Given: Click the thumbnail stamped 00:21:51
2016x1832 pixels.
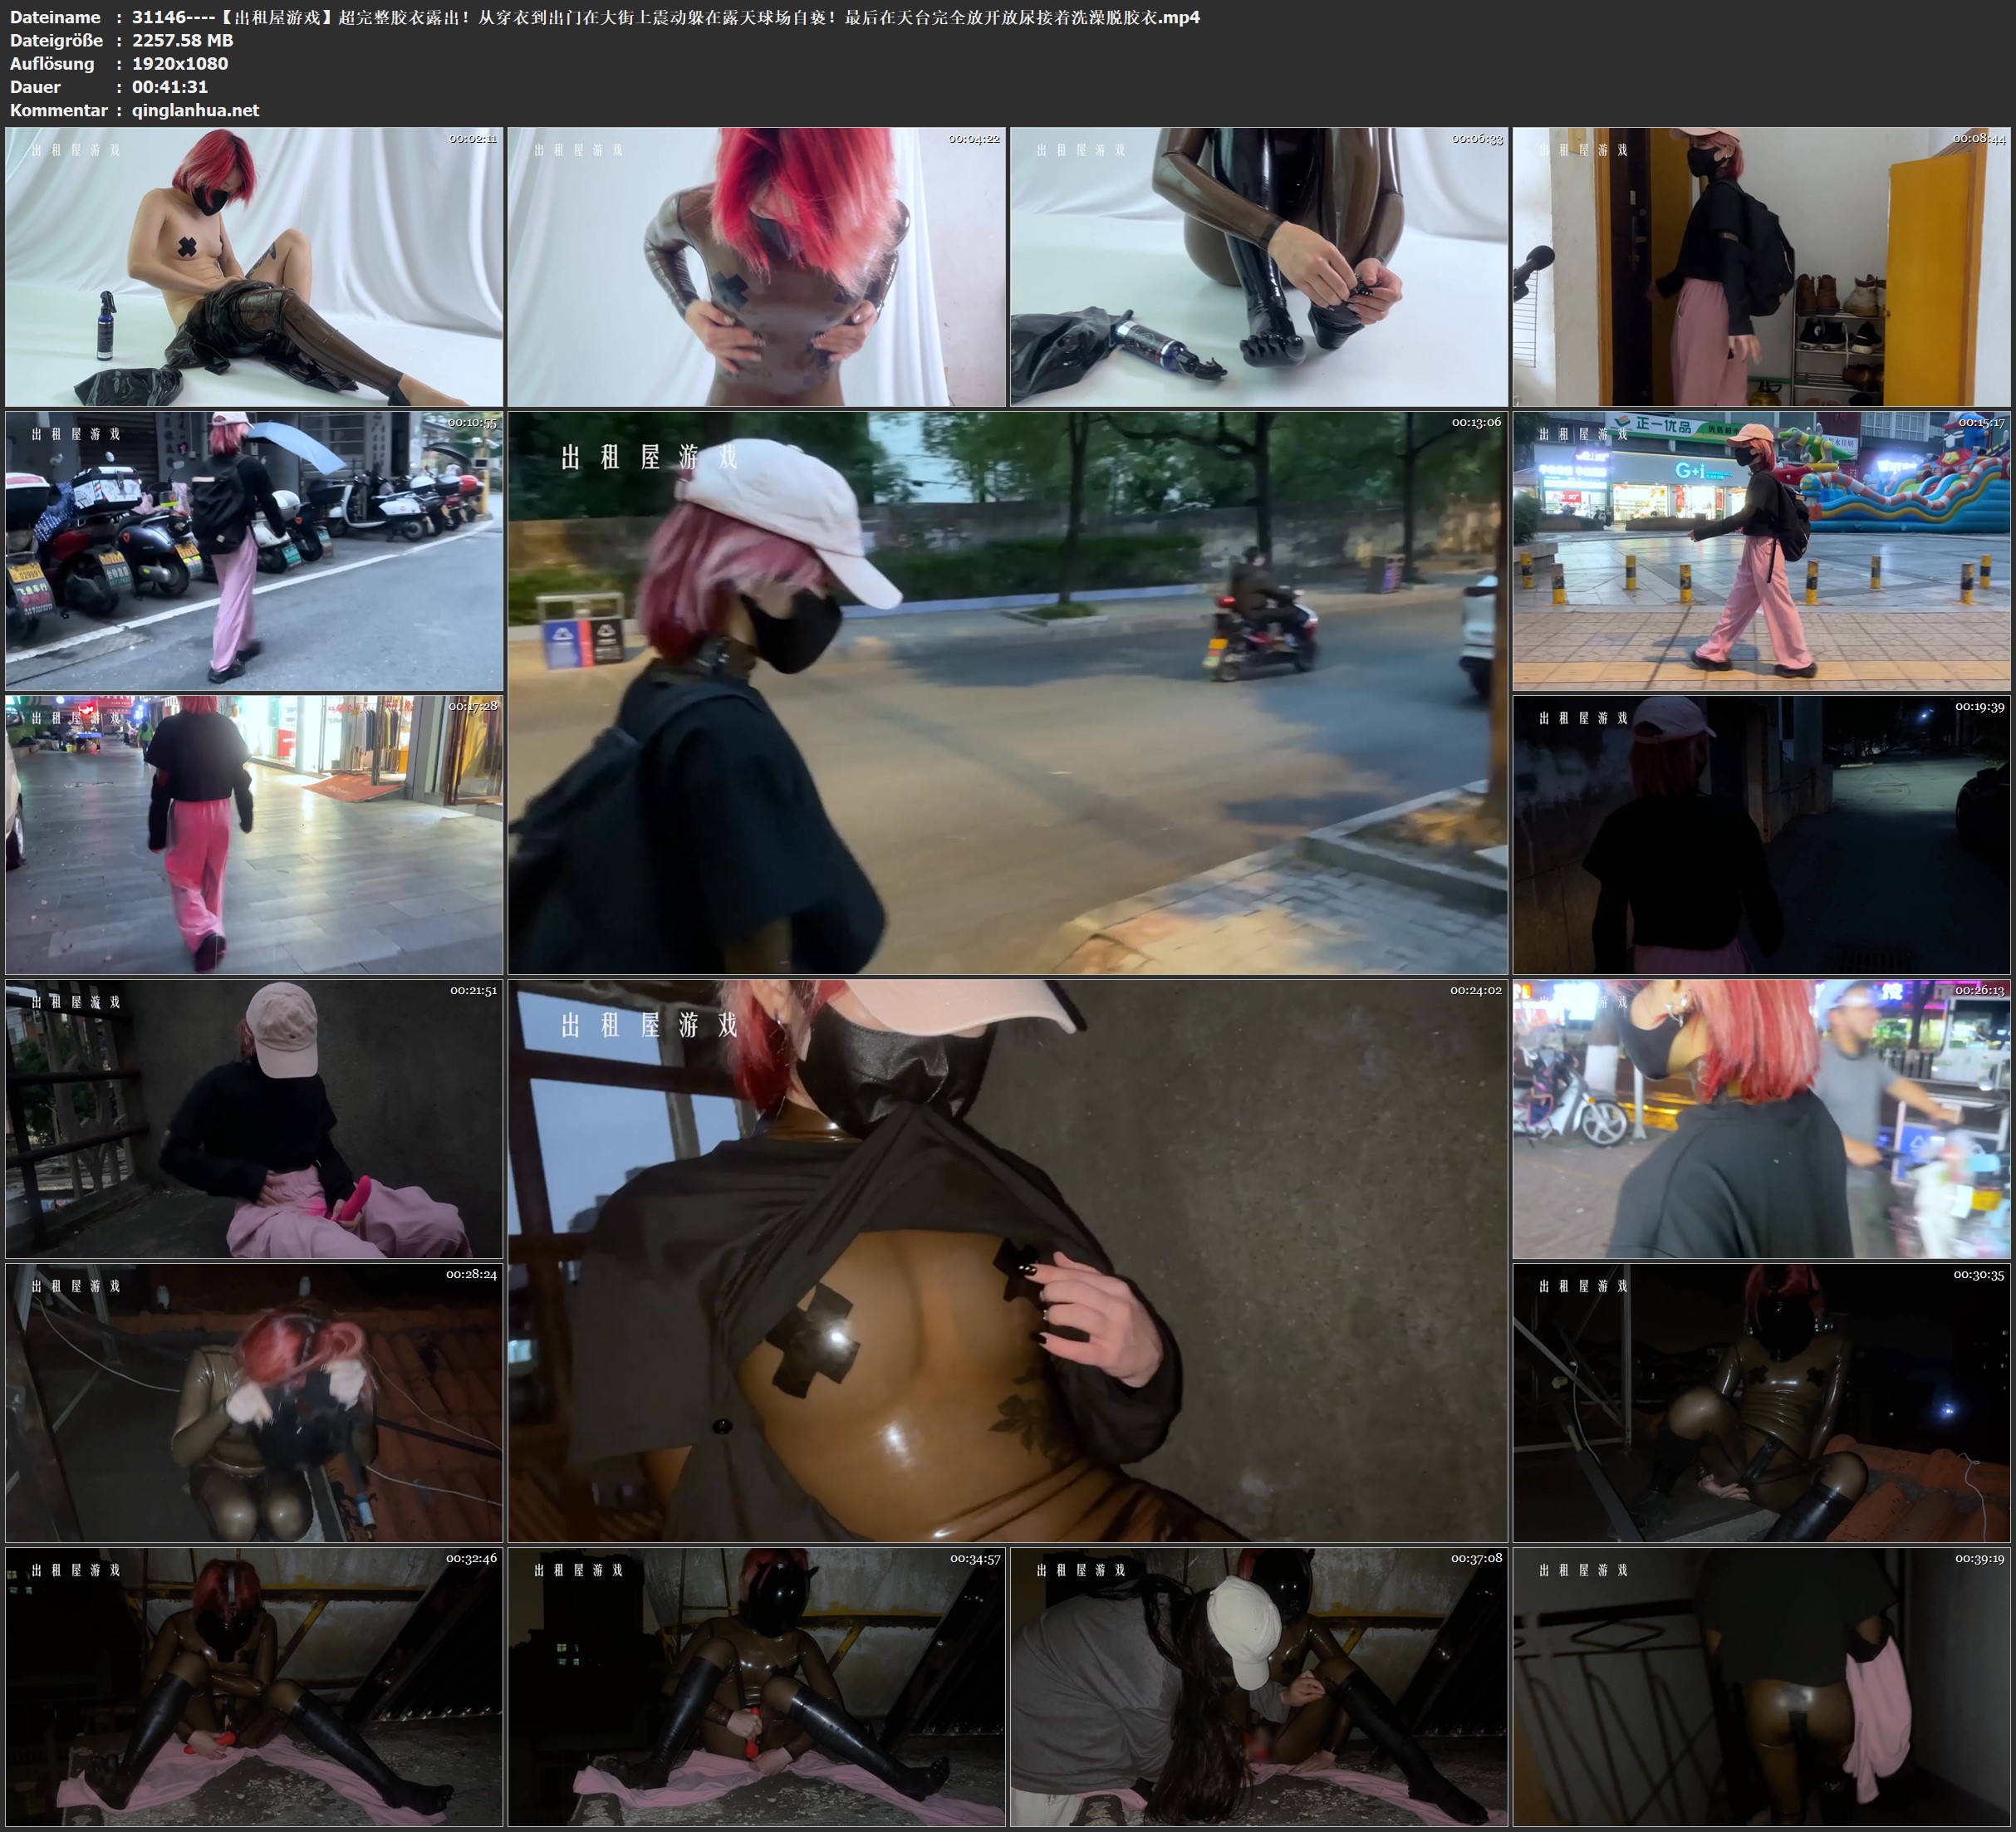Looking at the screenshot, I should pyautogui.click(x=254, y=1118).
